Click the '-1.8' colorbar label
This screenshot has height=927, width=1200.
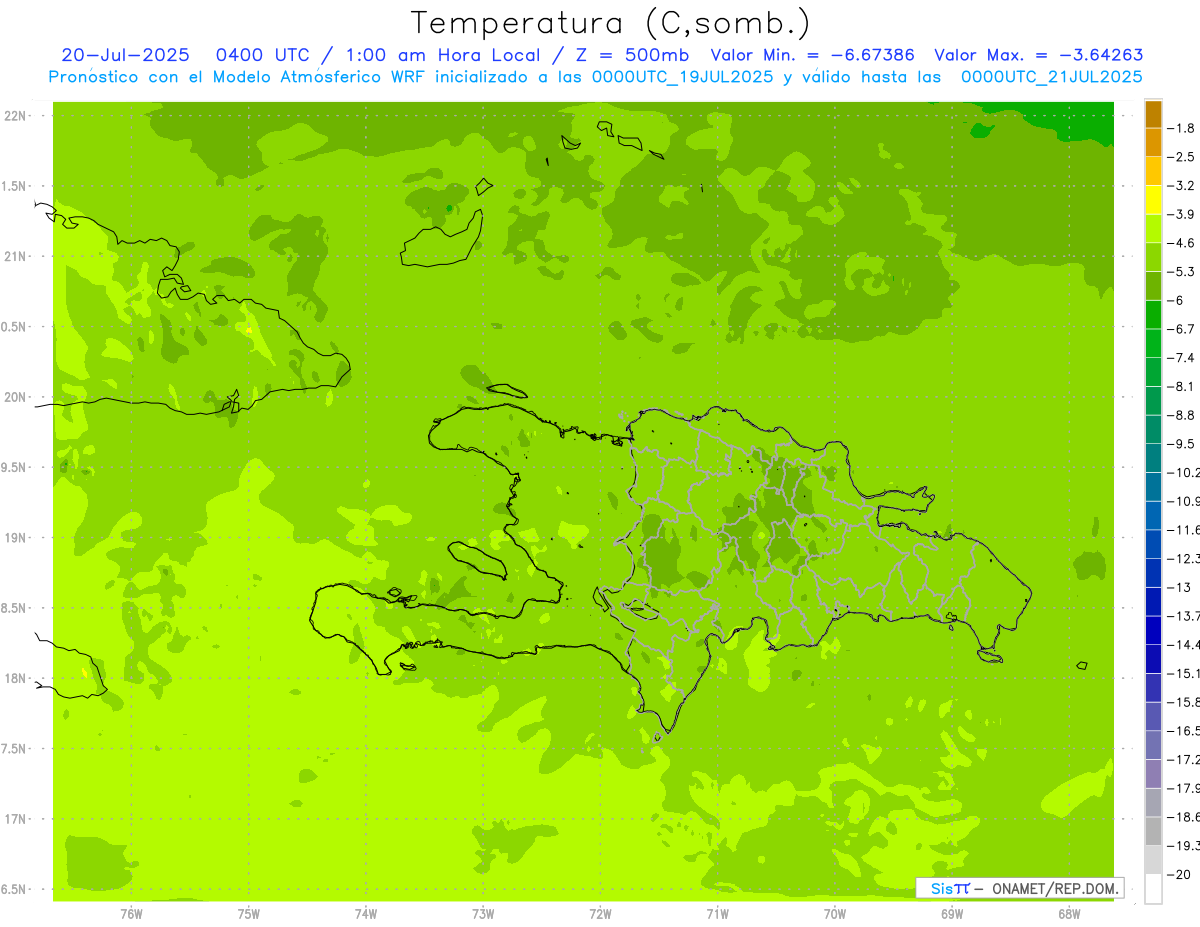tap(1181, 128)
